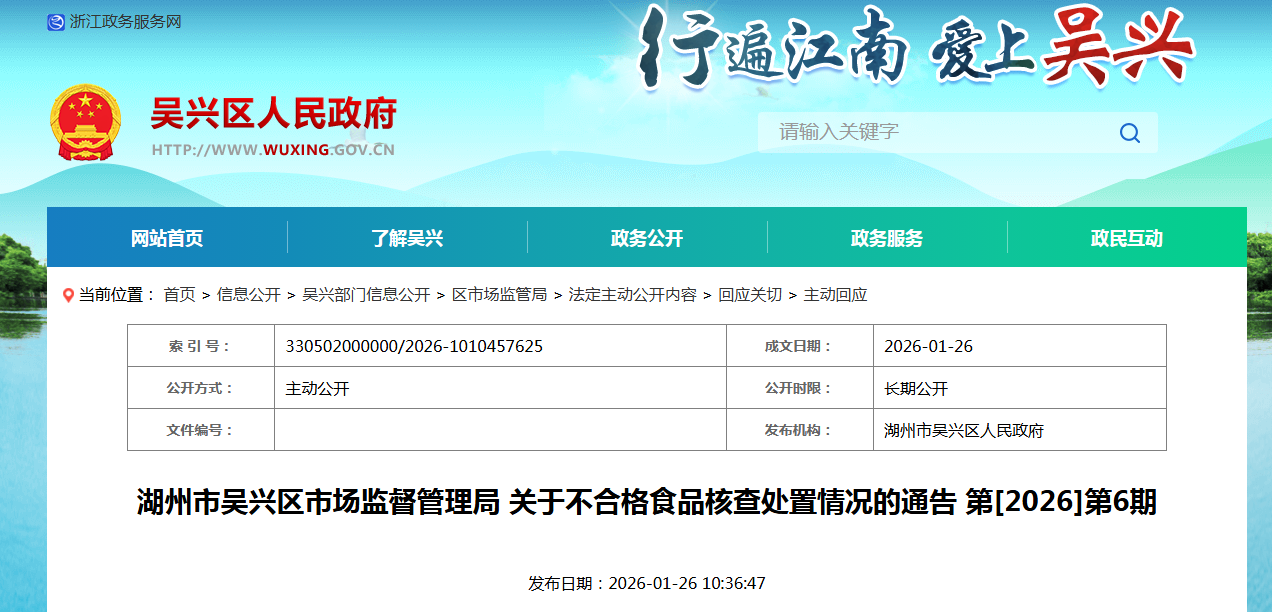The height and width of the screenshot is (612, 1272).
Task: Click the 成文日期 label cell
Action: 800,346
